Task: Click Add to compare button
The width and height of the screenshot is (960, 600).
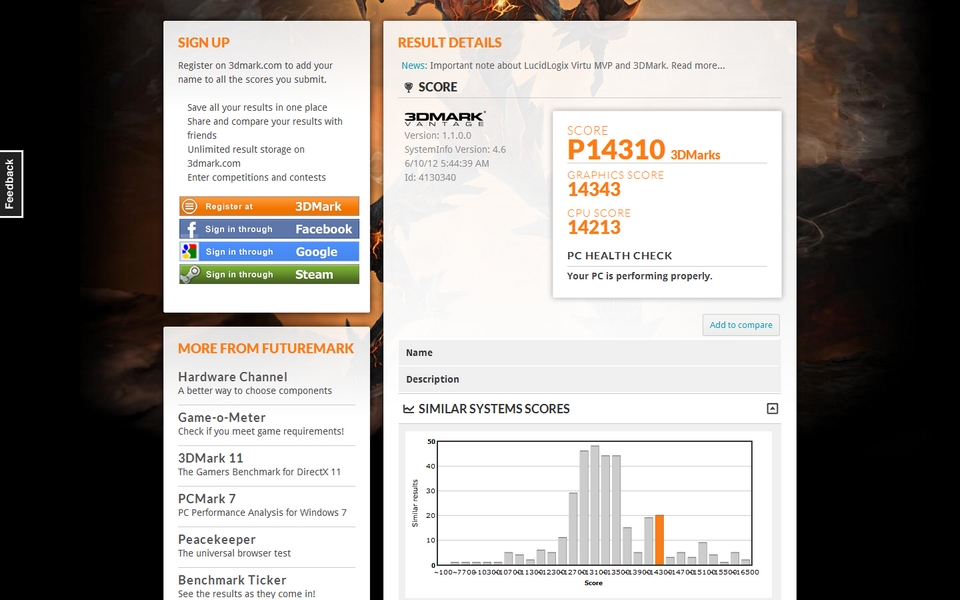Action: pyautogui.click(x=741, y=325)
